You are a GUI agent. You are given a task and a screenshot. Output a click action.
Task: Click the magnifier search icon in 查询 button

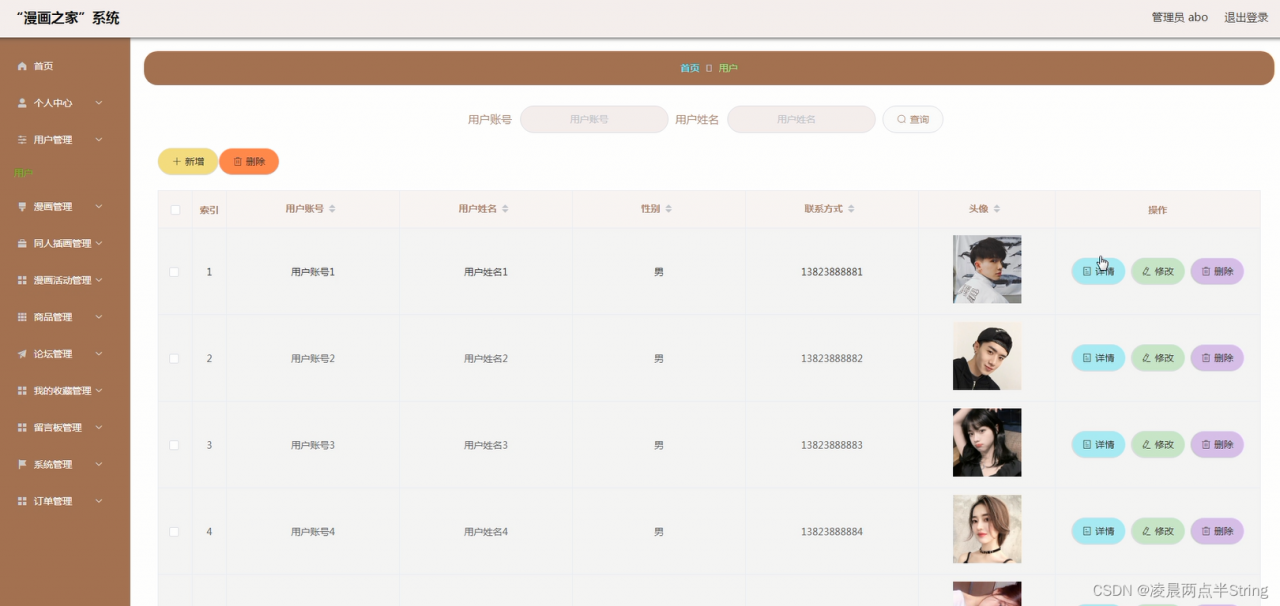(901, 119)
